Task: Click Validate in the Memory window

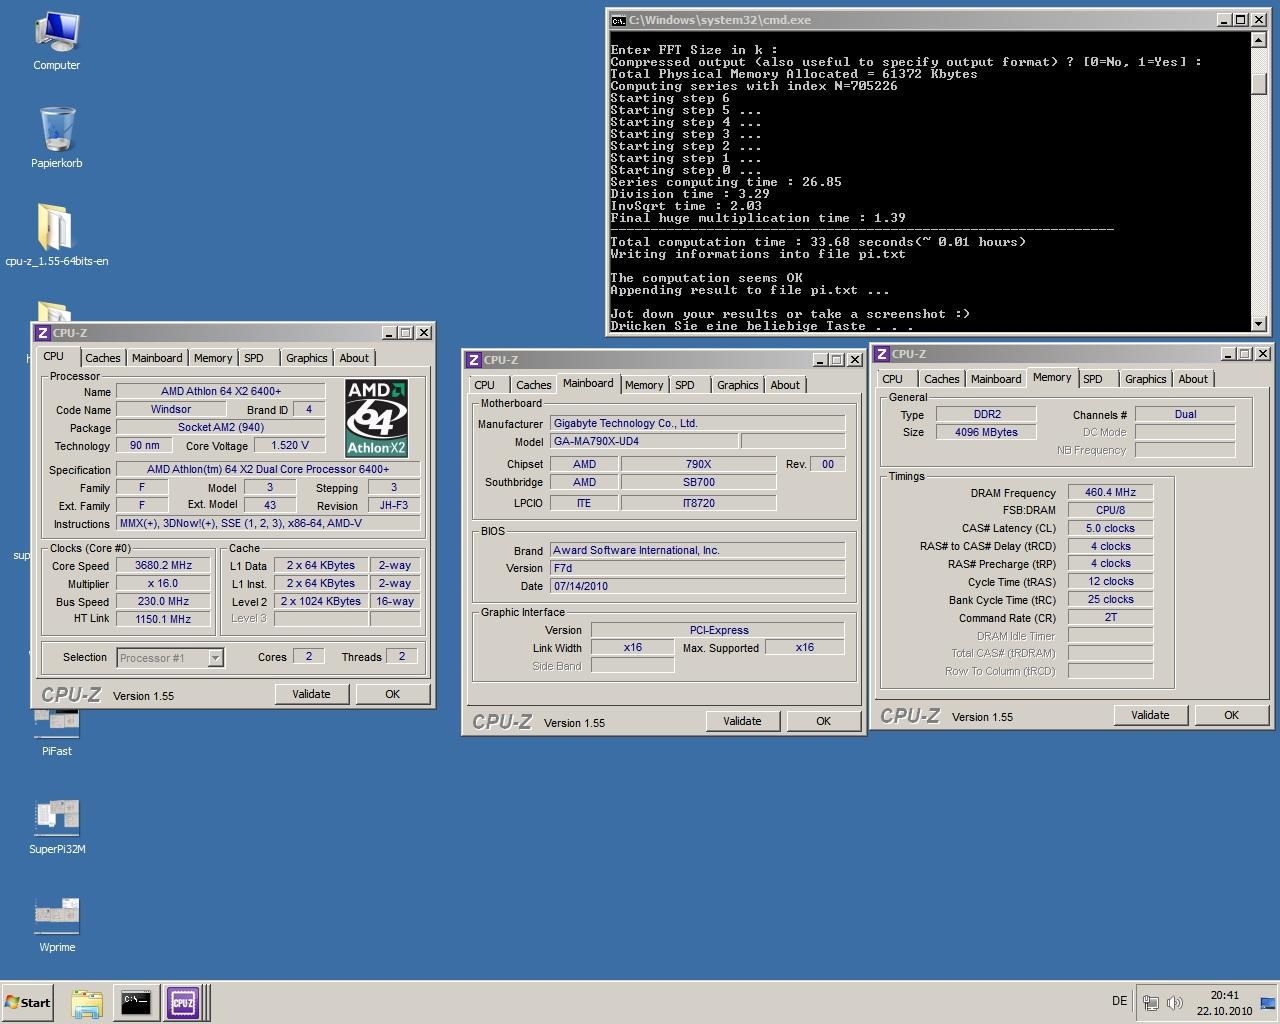Action: pyautogui.click(x=1150, y=715)
